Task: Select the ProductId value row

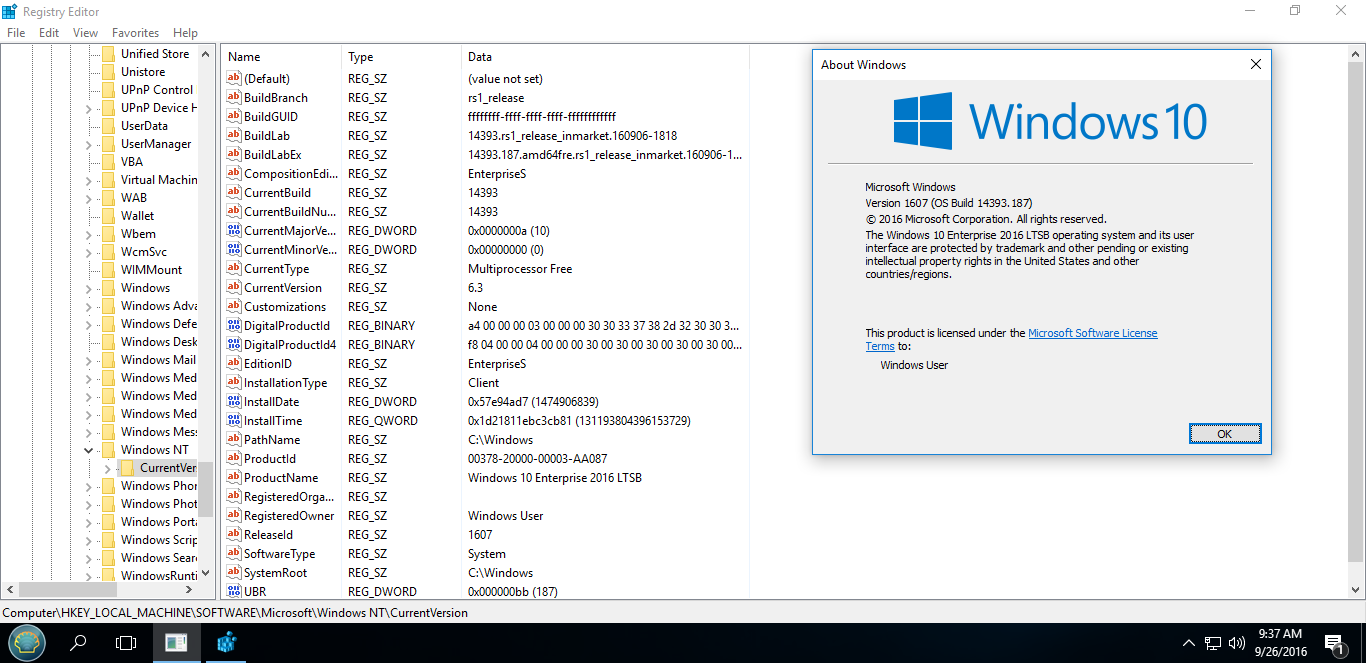Action: [485, 459]
